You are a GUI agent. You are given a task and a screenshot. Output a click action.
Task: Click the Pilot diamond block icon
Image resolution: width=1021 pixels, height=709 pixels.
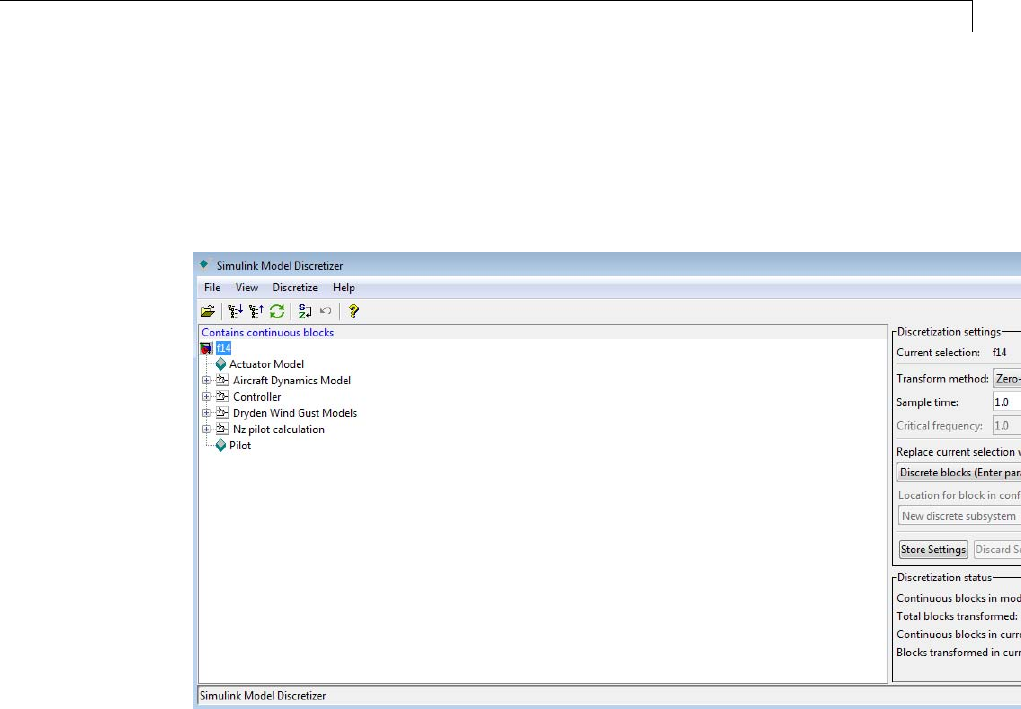pos(221,445)
